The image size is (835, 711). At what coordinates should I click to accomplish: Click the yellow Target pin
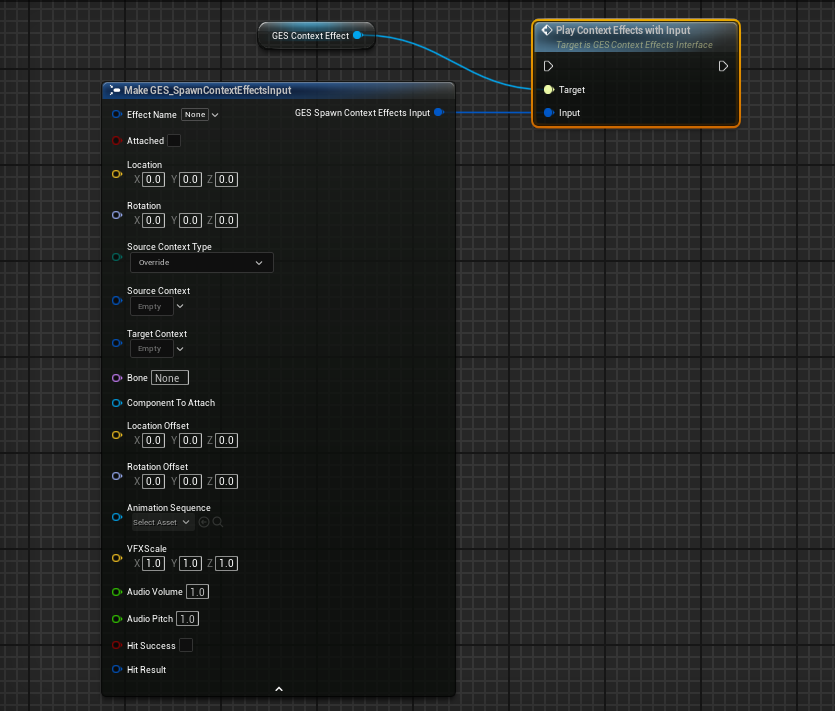click(x=549, y=89)
